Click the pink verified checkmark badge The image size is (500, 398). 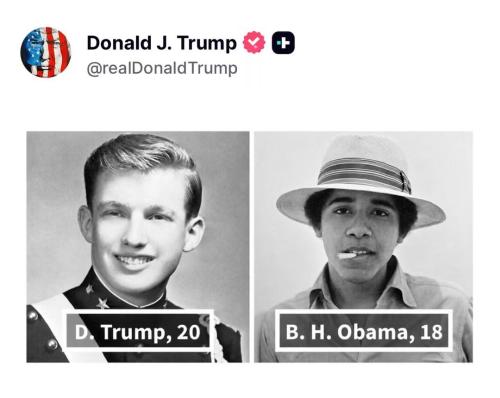[254, 42]
